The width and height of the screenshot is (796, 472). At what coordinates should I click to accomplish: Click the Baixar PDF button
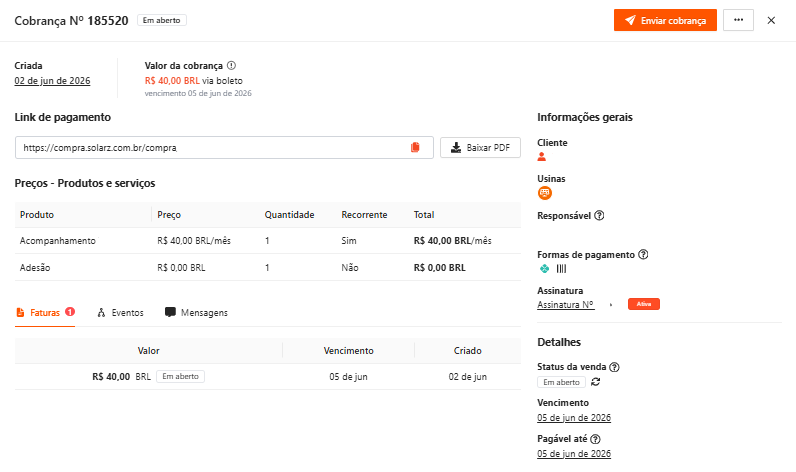(x=480, y=147)
